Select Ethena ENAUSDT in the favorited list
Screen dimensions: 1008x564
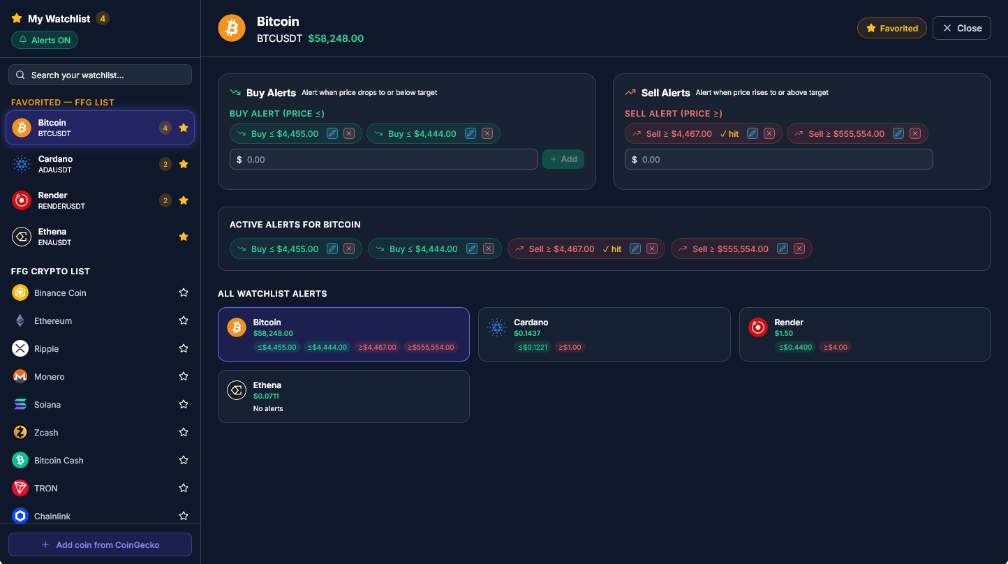pos(100,237)
